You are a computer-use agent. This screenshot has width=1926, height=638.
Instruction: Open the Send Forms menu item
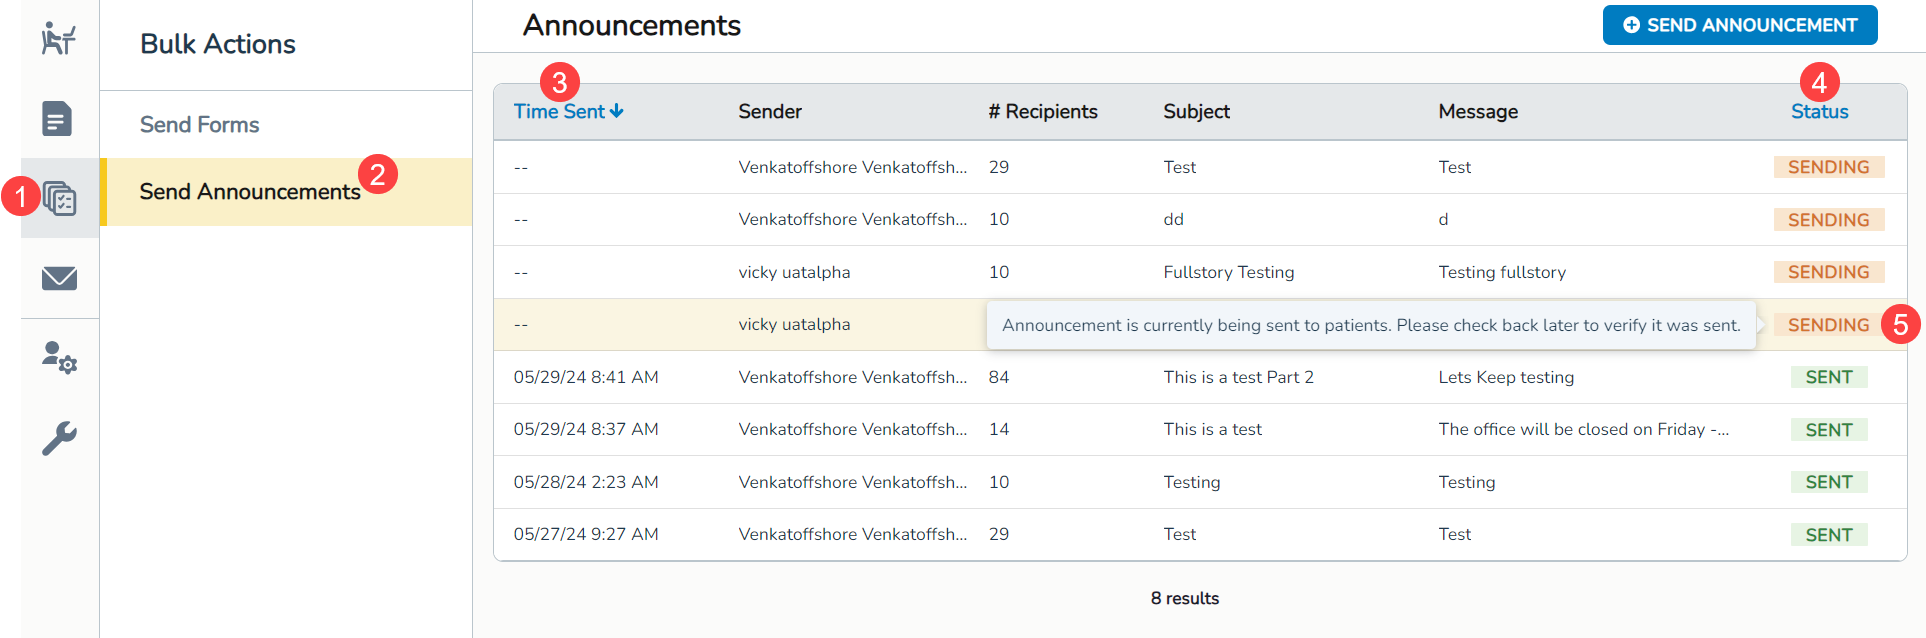[x=200, y=125]
